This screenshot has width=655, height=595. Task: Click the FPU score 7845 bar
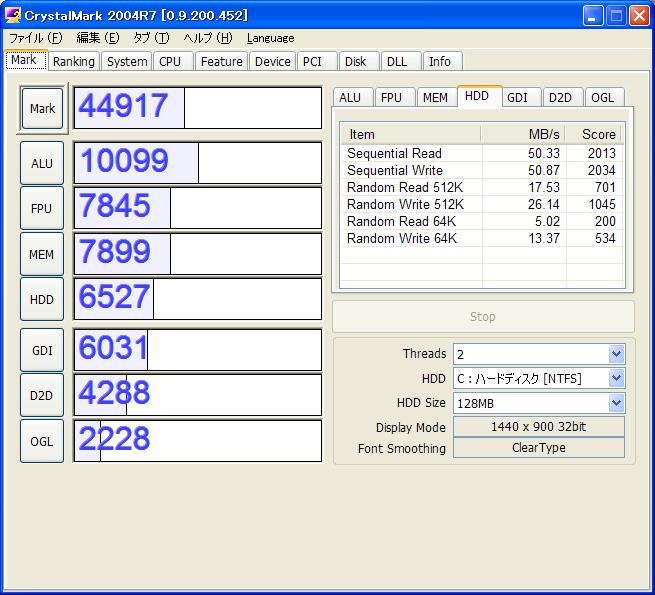(198, 208)
